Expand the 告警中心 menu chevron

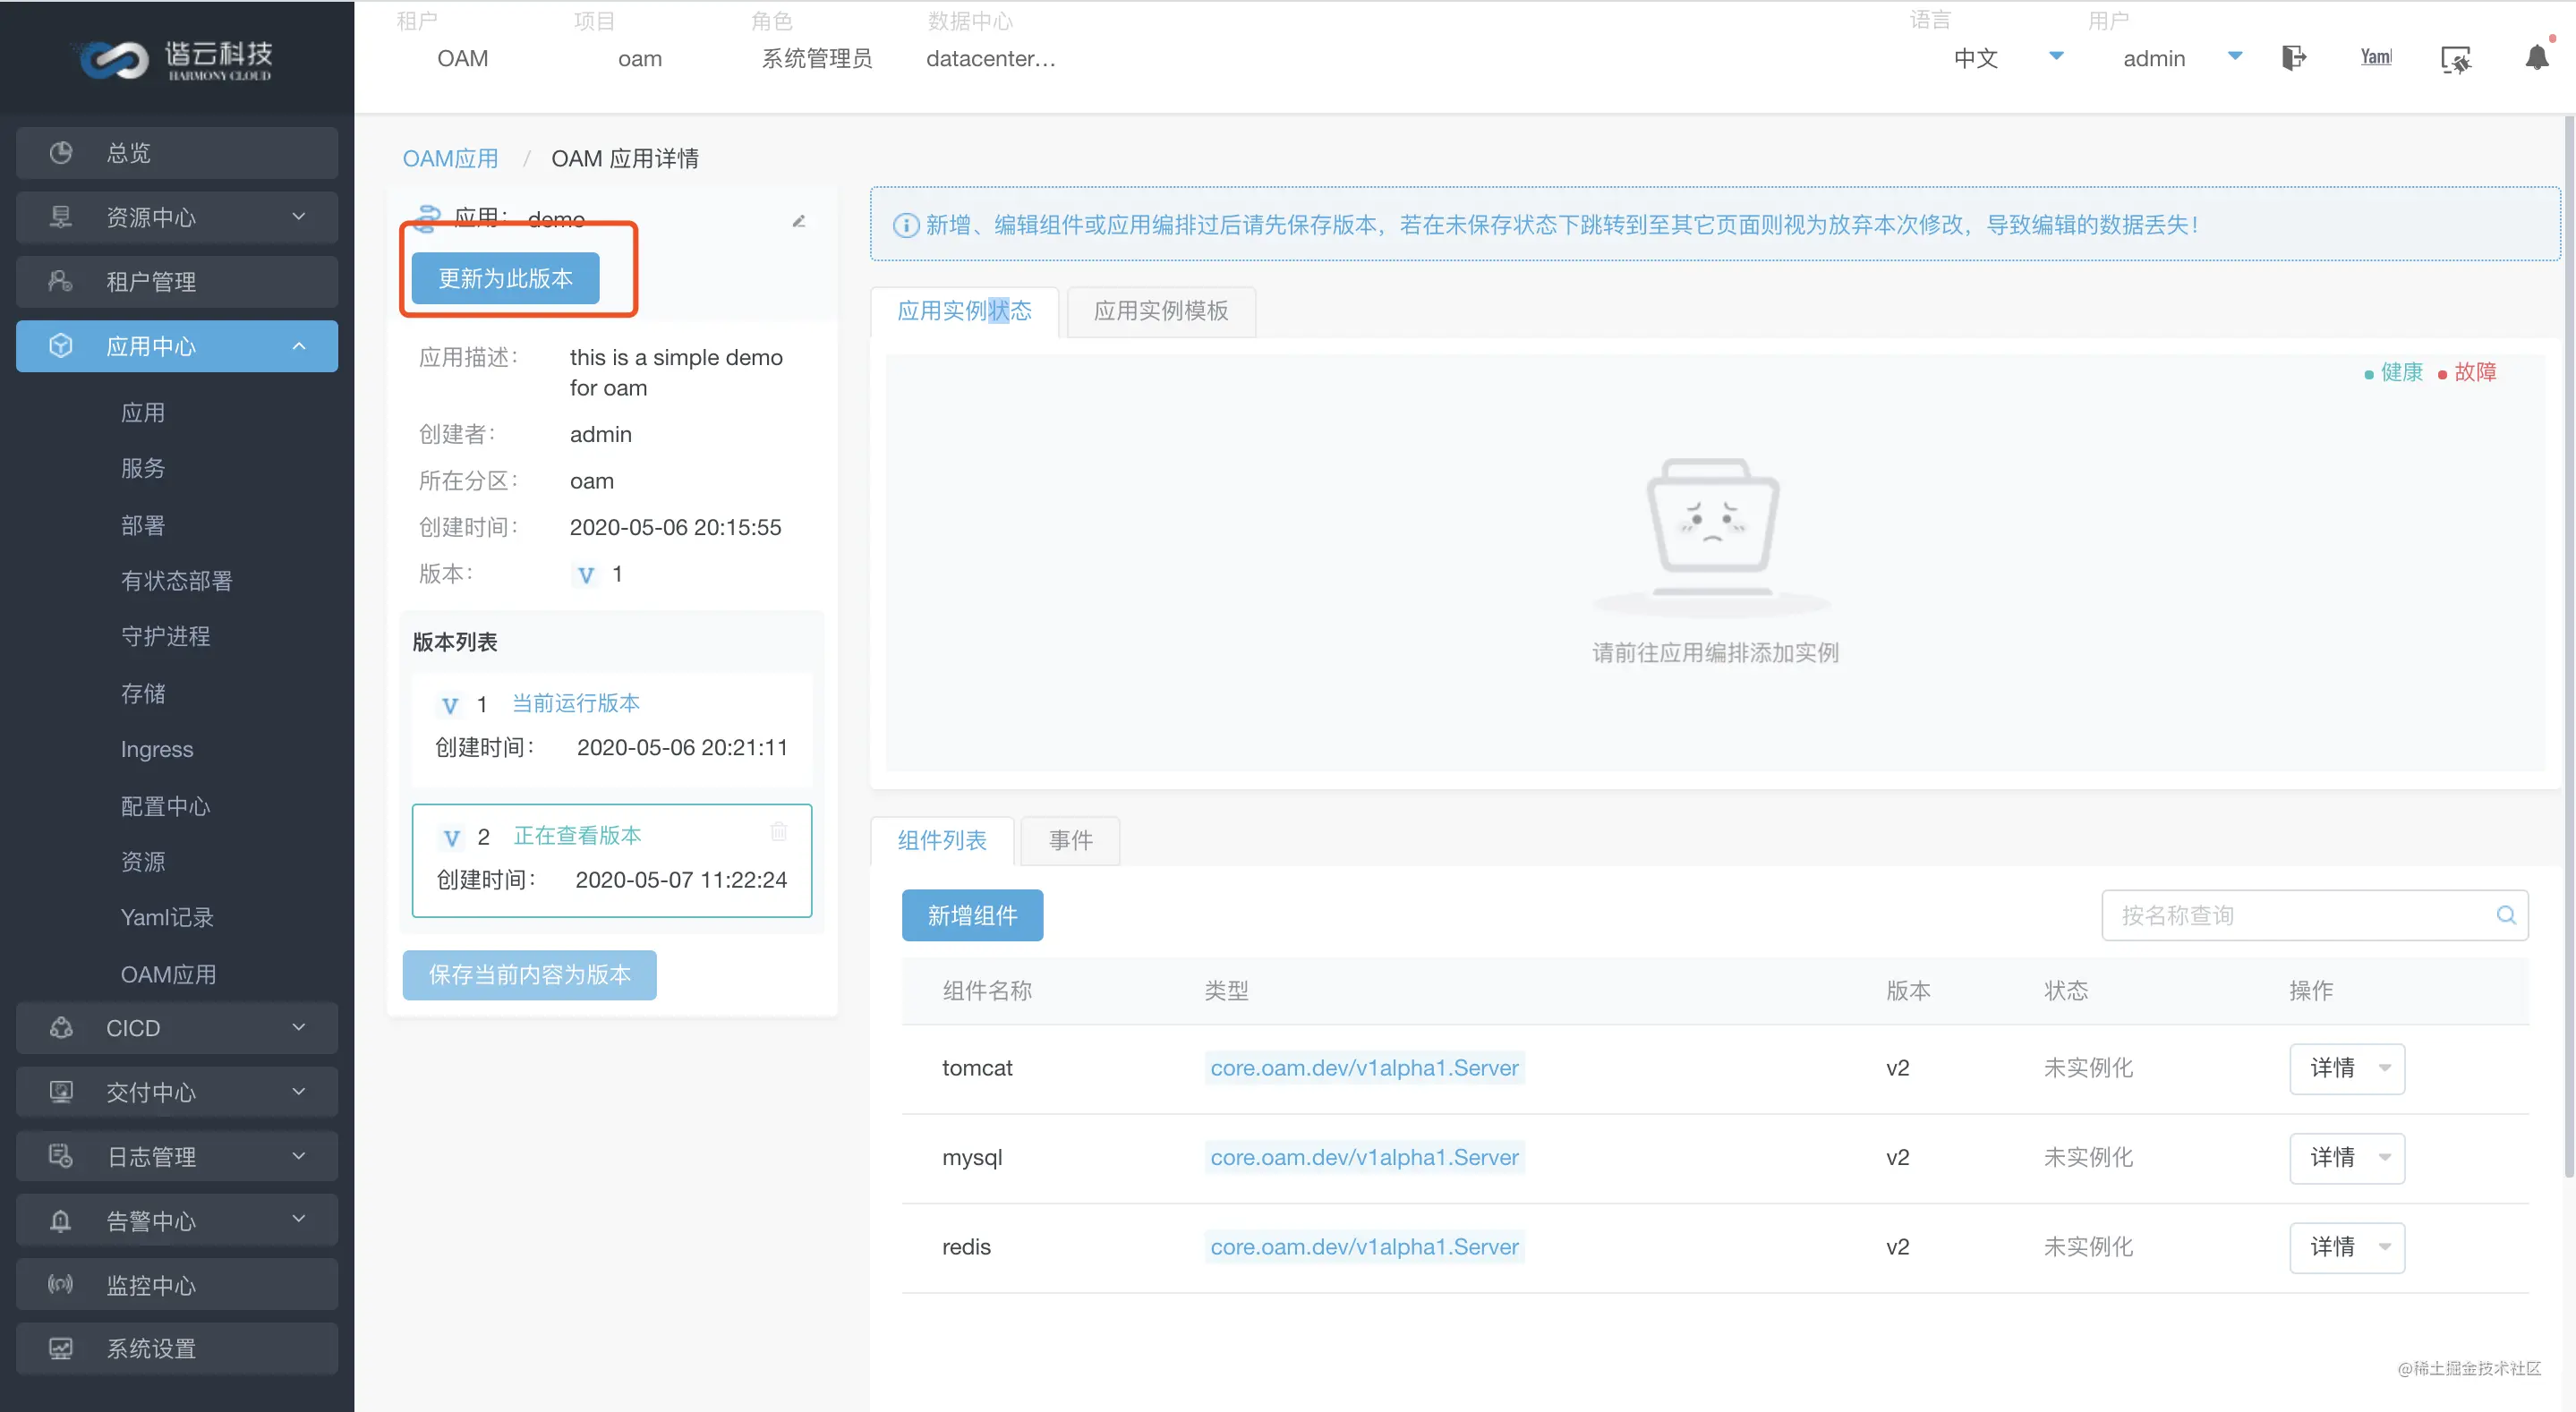(x=299, y=1219)
